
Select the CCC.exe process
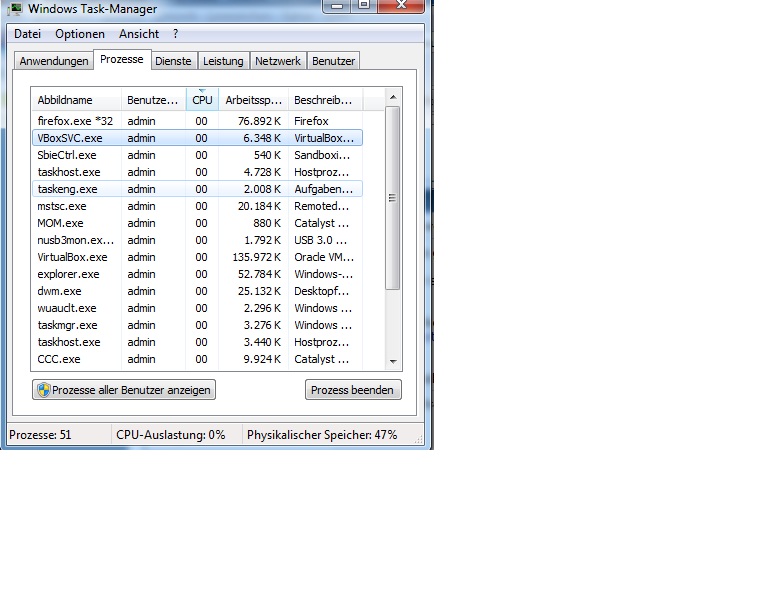[x=197, y=359]
